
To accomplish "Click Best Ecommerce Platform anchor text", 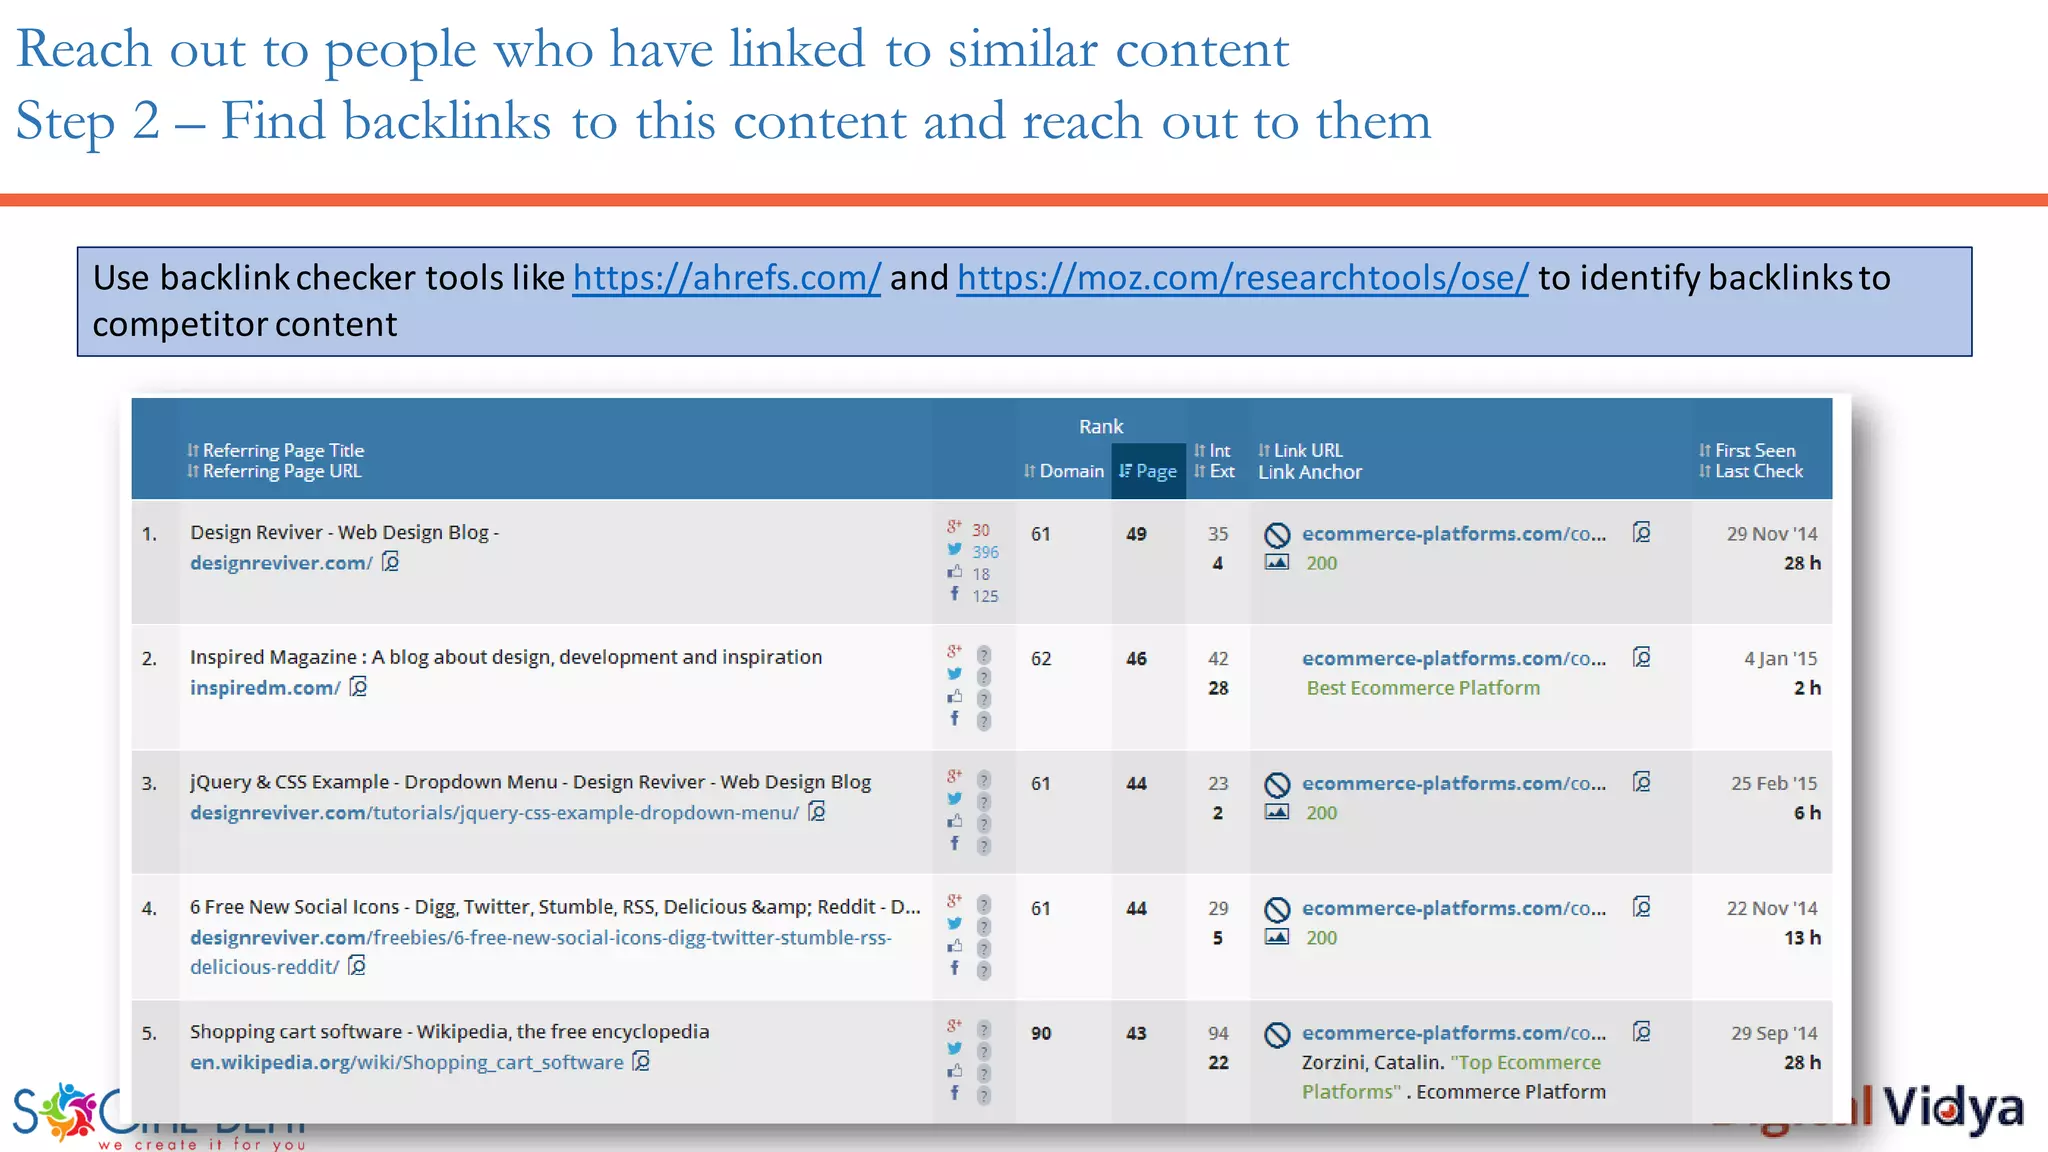I will (x=1423, y=688).
